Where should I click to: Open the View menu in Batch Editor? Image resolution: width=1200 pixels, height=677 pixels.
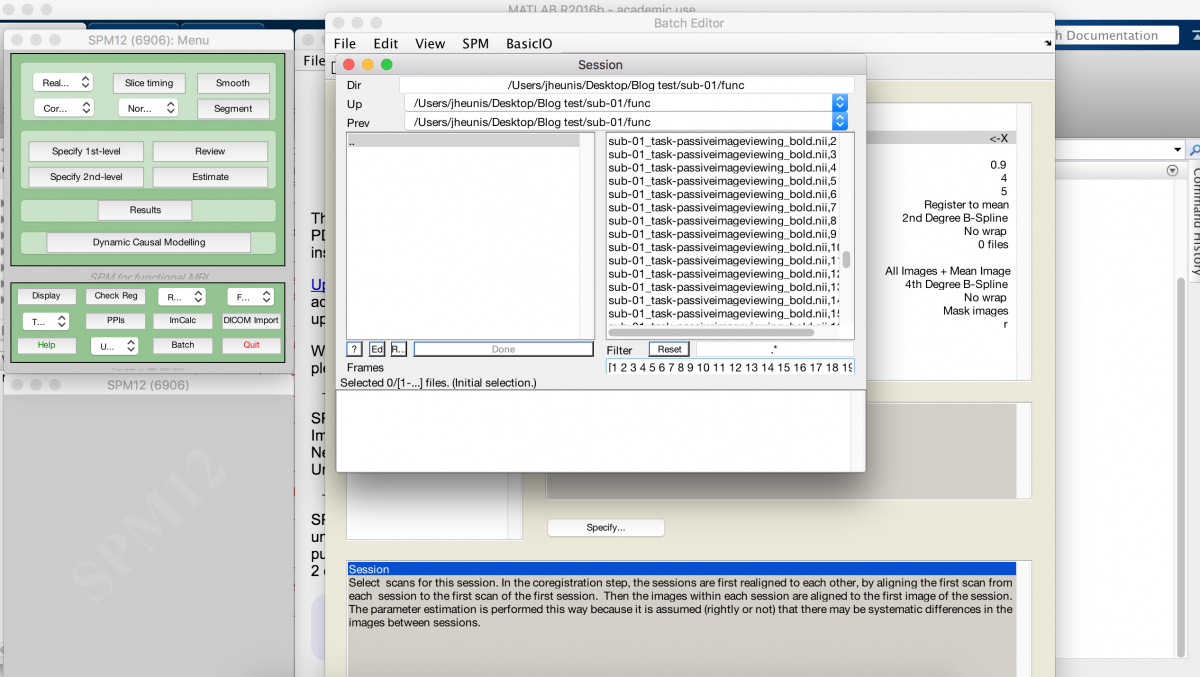click(430, 43)
